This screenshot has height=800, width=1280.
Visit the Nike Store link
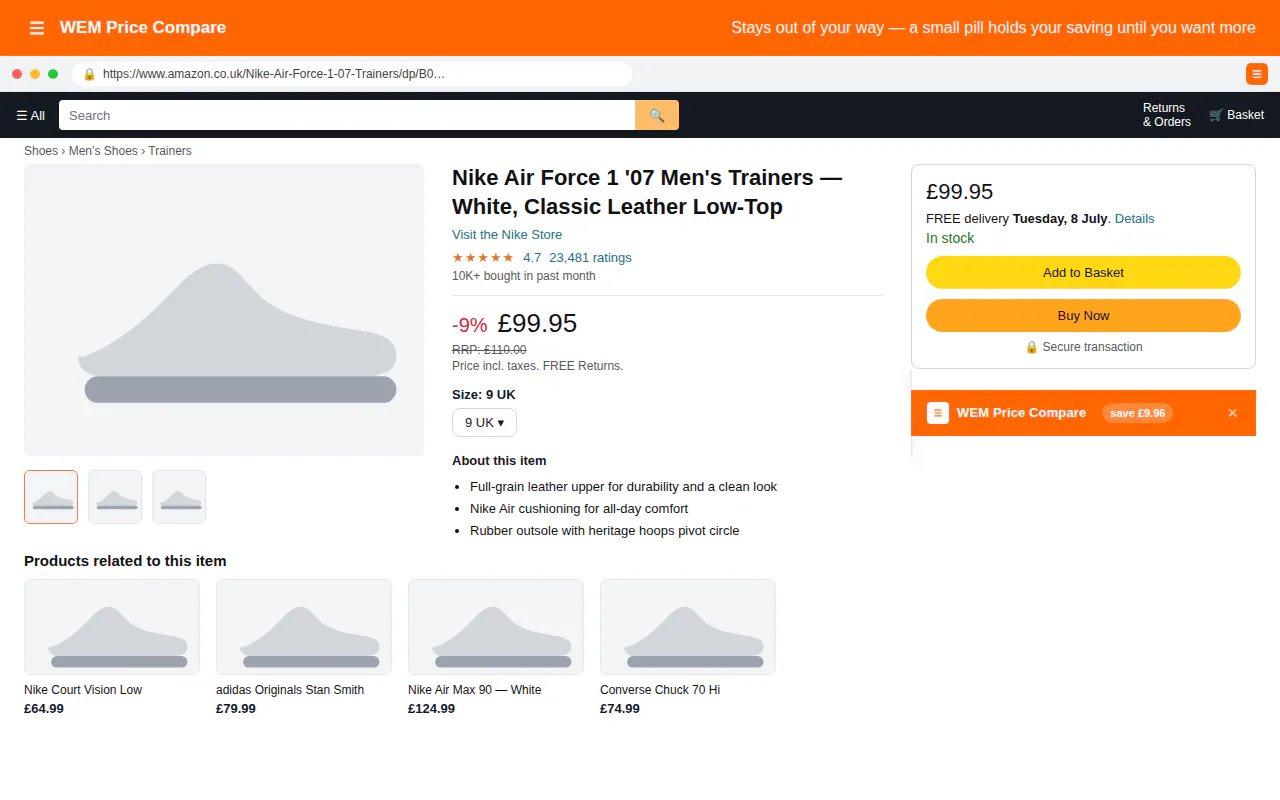pos(507,235)
